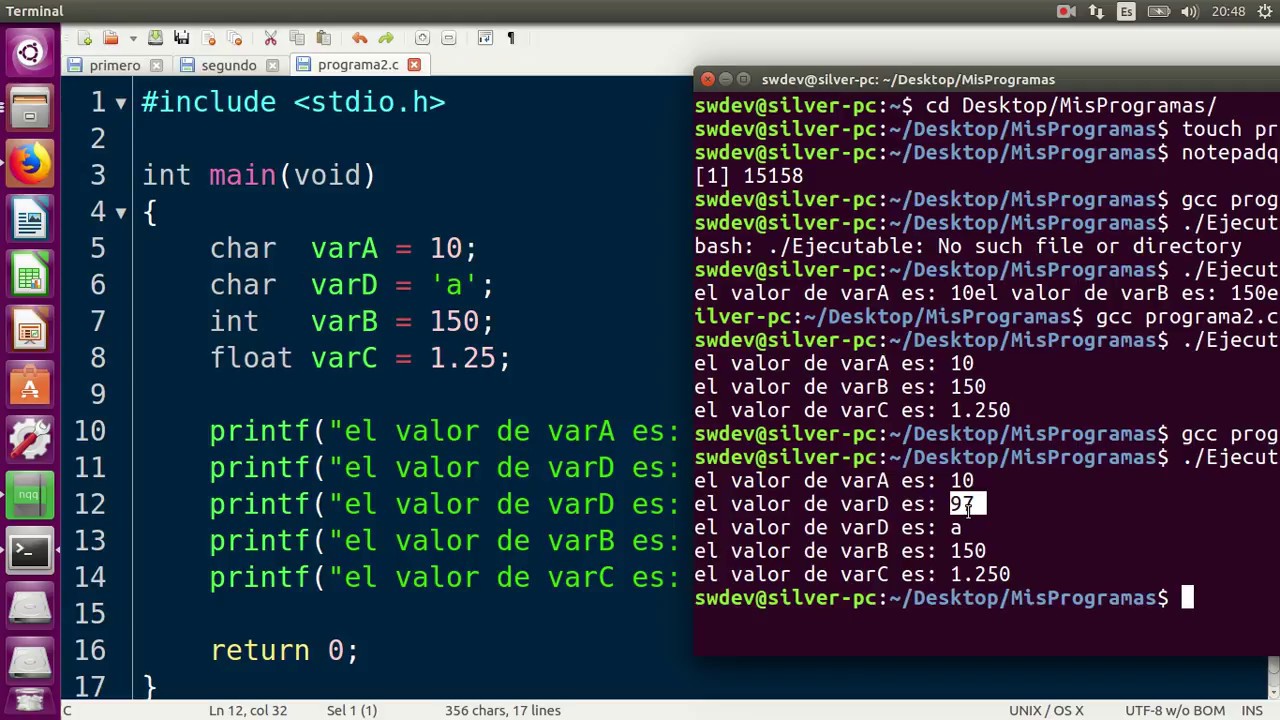Image resolution: width=1280 pixels, height=720 pixels.
Task: Launch Firefox from the dock
Action: (29, 163)
